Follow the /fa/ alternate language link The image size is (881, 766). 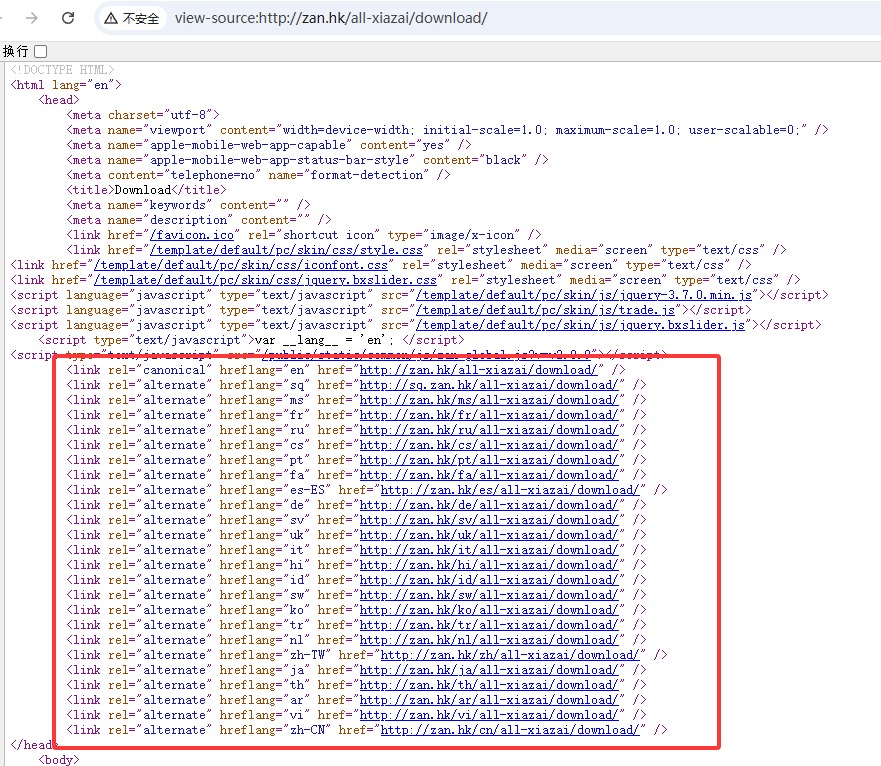[489, 475]
